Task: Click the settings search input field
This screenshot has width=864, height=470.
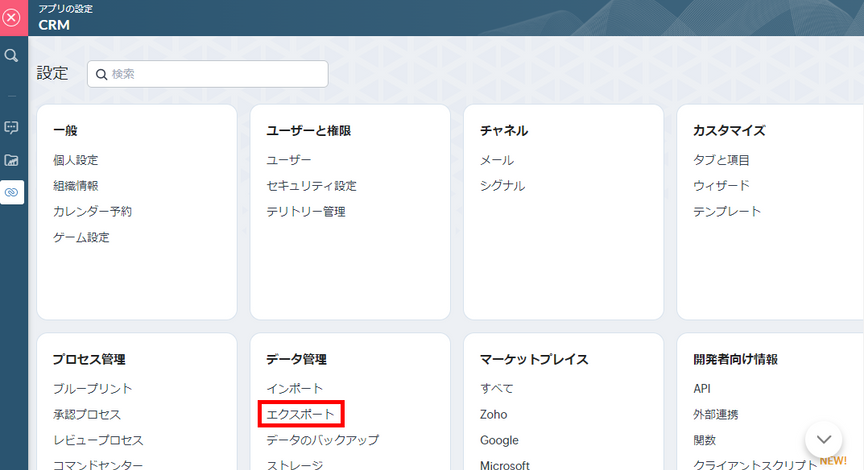Action: click(208, 74)
